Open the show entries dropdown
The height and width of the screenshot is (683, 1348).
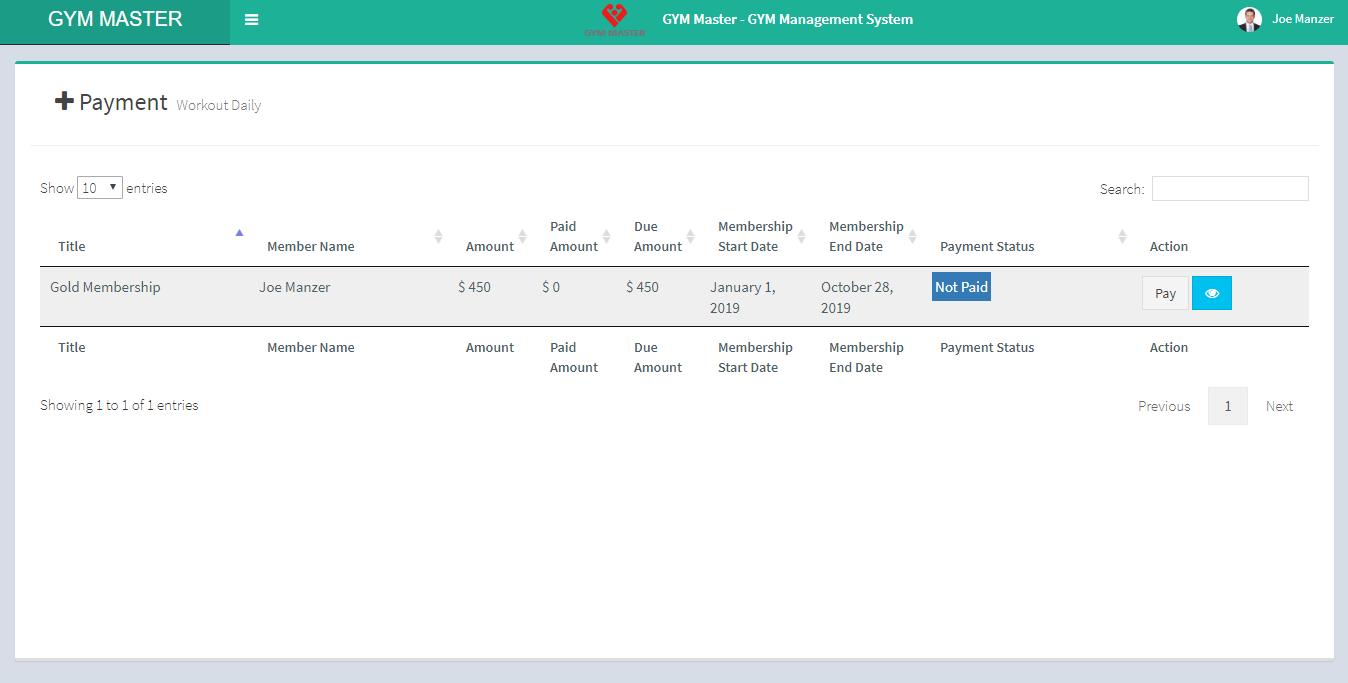(x=100, y=188)
